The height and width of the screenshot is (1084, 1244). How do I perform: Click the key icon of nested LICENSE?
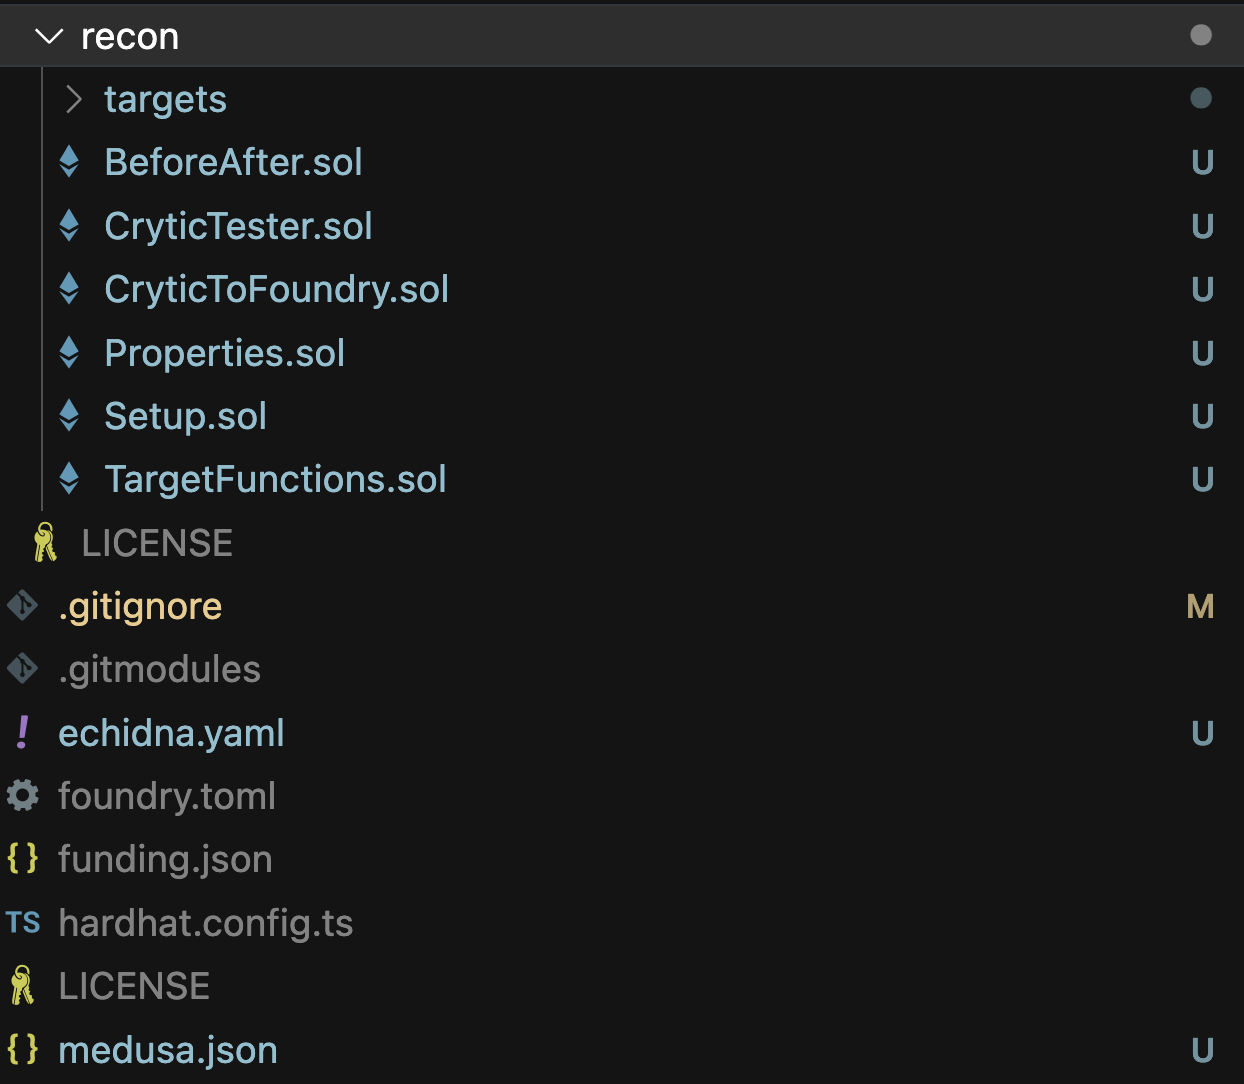pos(45,542)
